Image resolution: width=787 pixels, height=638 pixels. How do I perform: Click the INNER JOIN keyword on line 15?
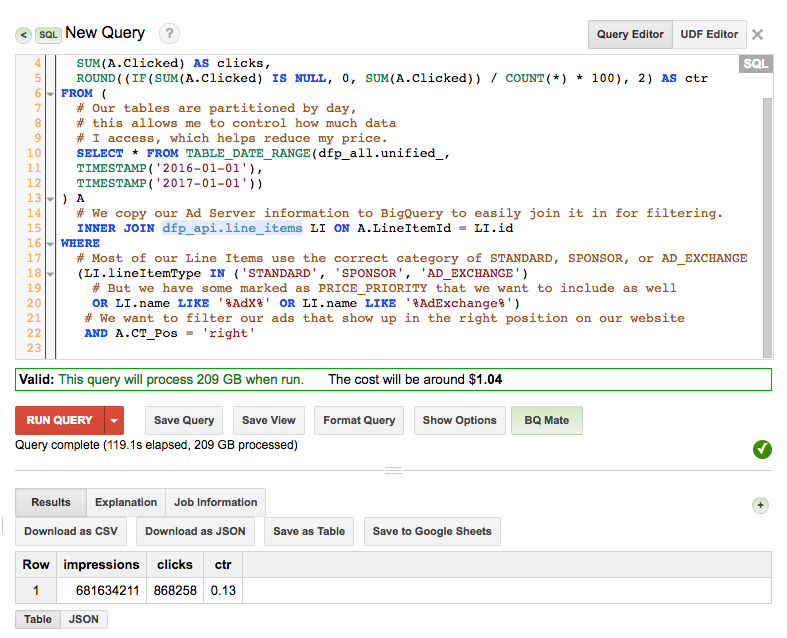point(115,228)
